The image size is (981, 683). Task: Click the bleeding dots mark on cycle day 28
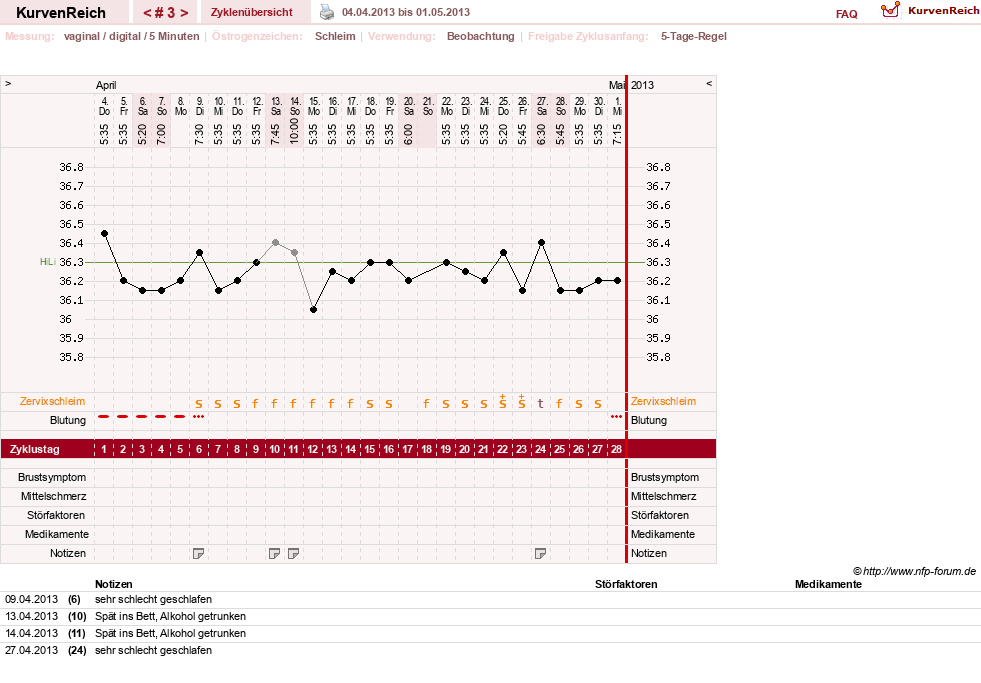pos(616,417)
